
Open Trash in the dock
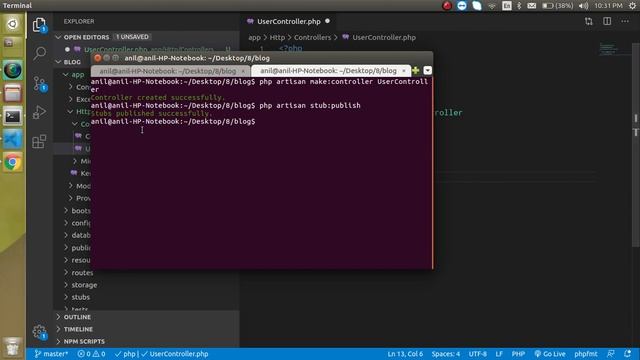point(13,347)
